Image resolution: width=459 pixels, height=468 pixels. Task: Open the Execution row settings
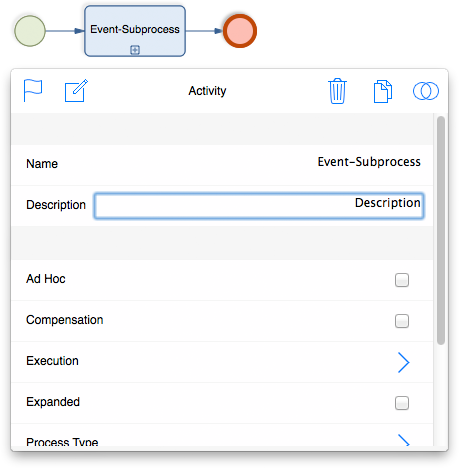[222, 362]
